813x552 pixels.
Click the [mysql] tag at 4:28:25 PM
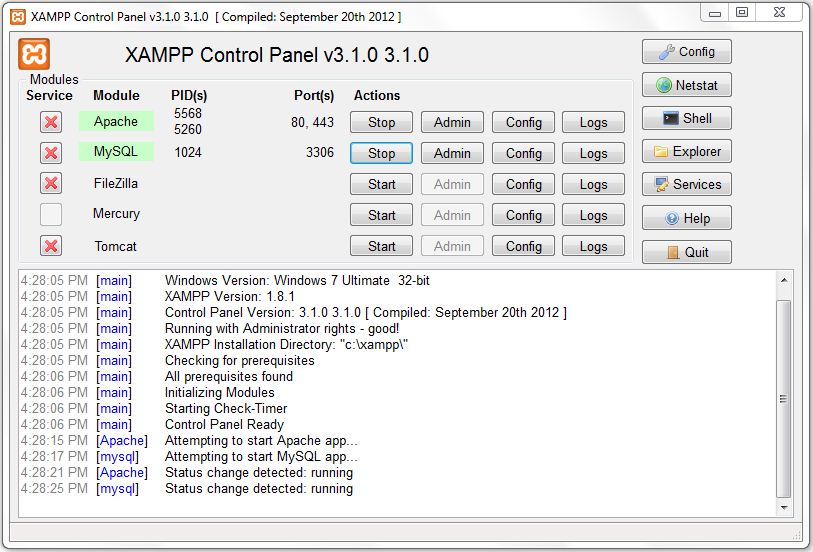coord(117,489)
